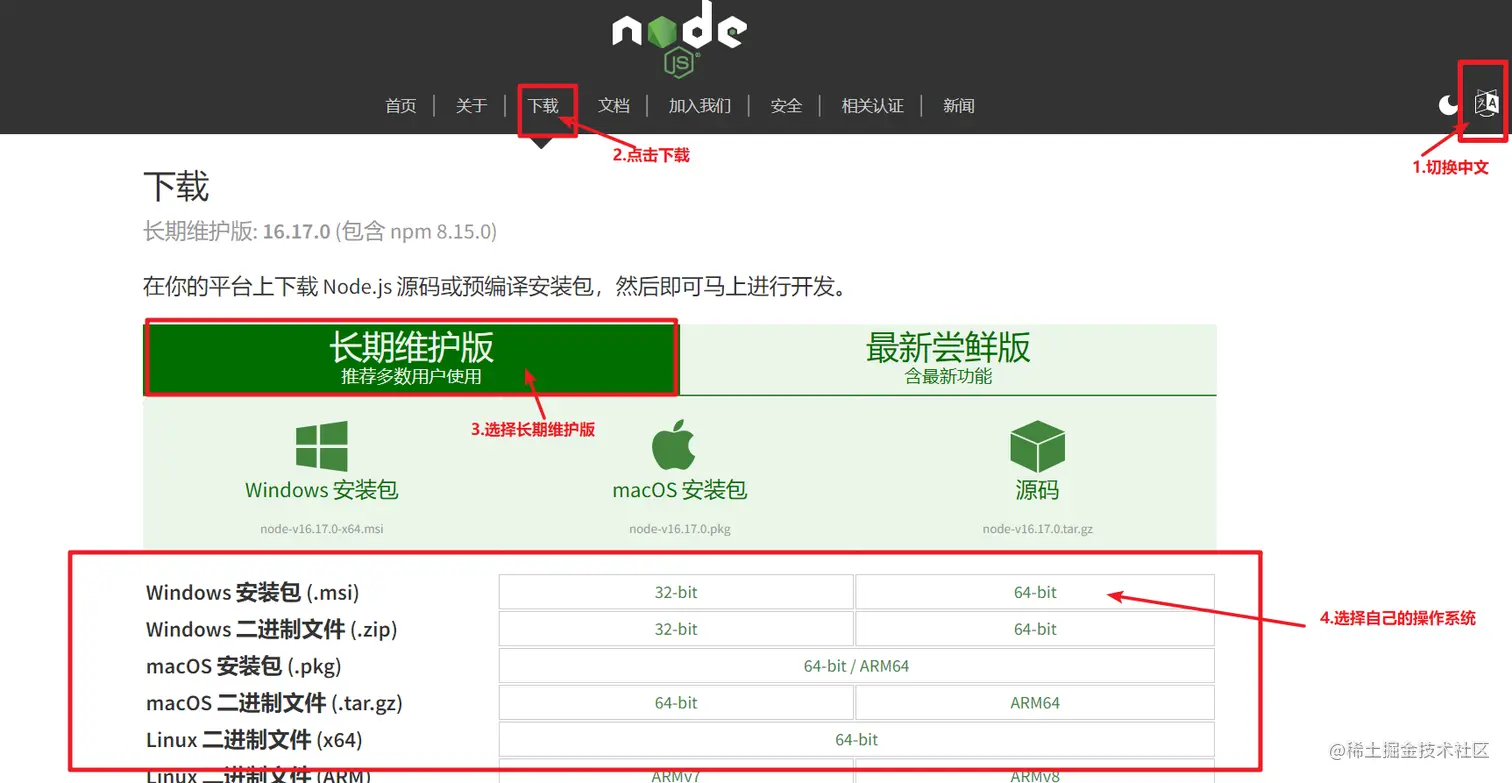This screenshot has width=1512, height=783.
Task: Open the 加入我们 navigation item
Action: (700, 106)
